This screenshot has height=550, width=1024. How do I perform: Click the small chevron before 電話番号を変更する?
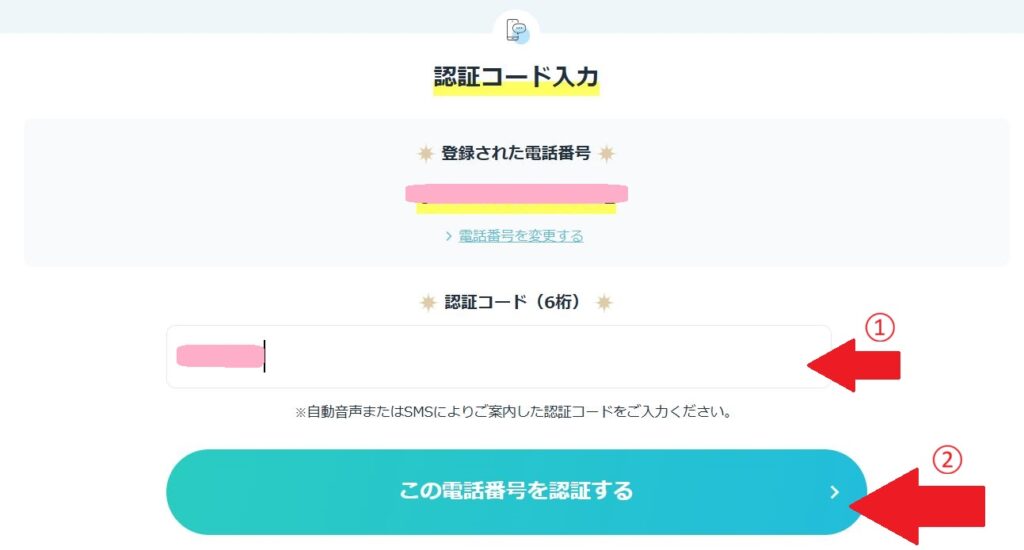click(x=449, y=237)
